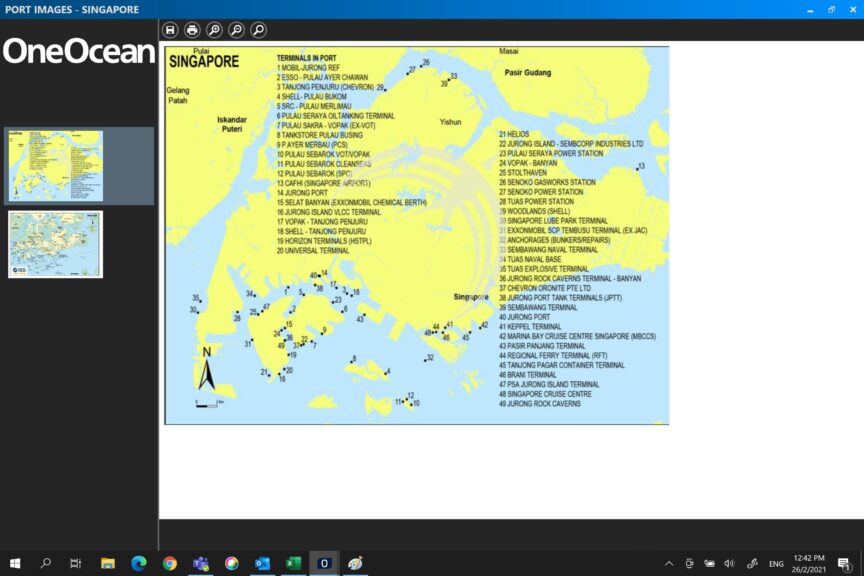Select the second ISS map thumbnail
Screen dimensions: 864x576
(56, 244)
